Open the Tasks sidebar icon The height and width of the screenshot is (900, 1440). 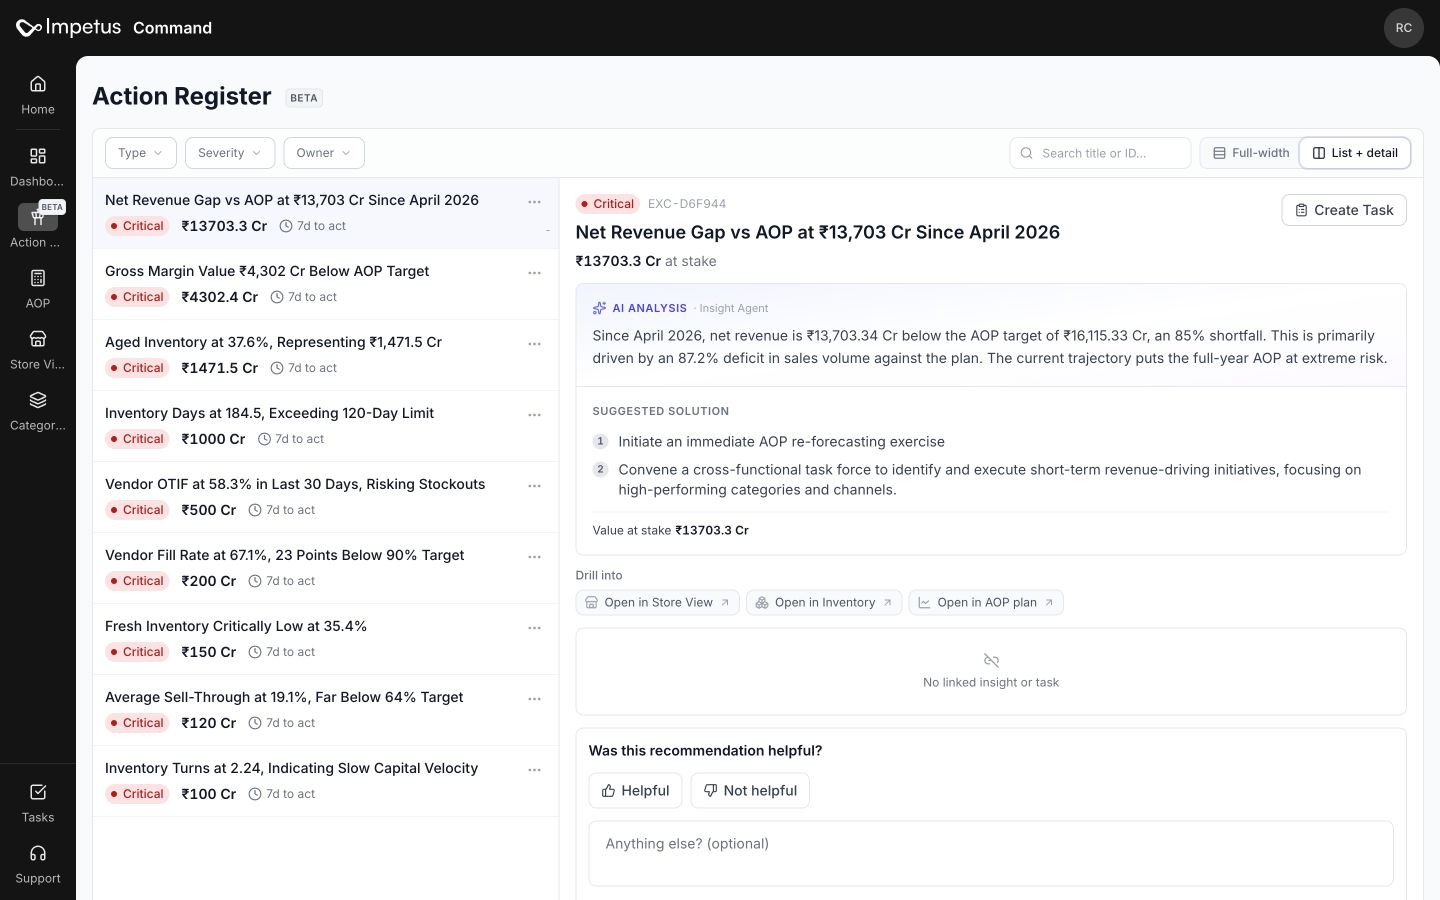[38, 792]
